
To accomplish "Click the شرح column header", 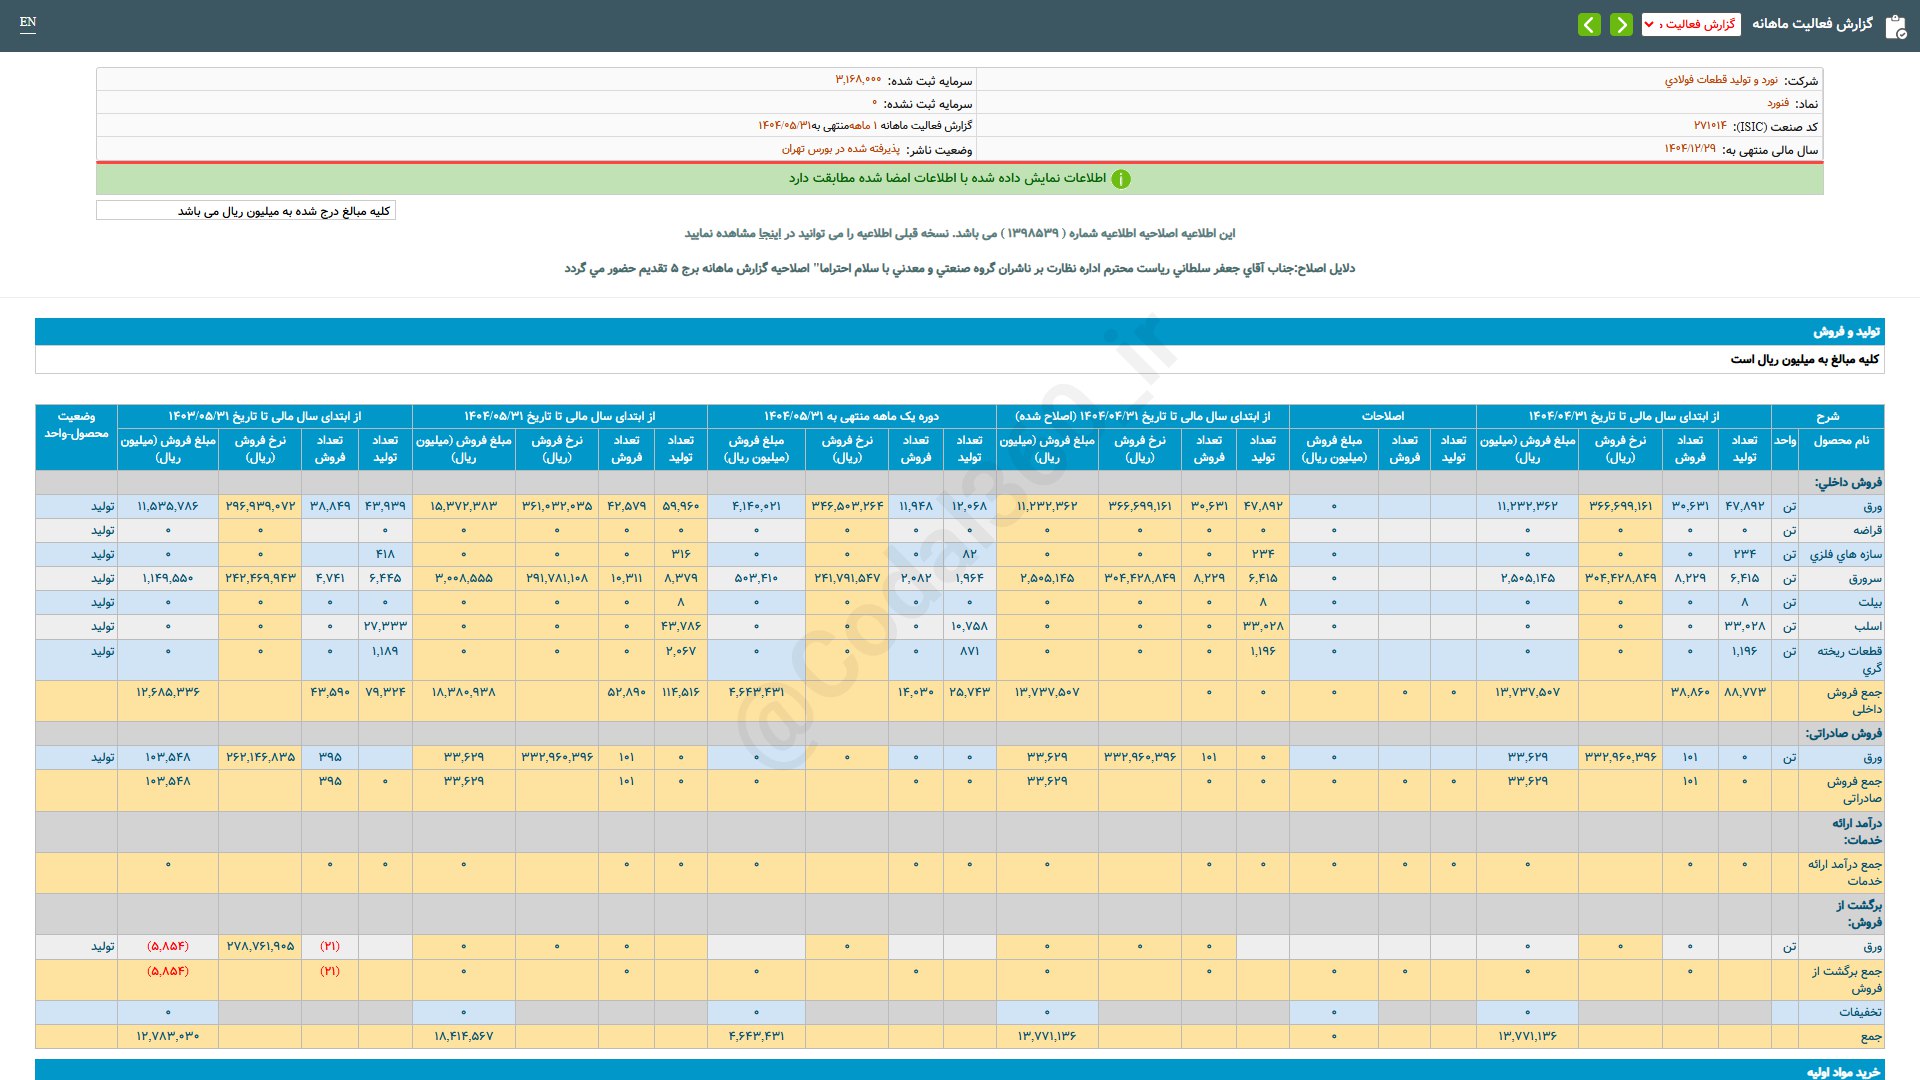I will point(1827,416).
